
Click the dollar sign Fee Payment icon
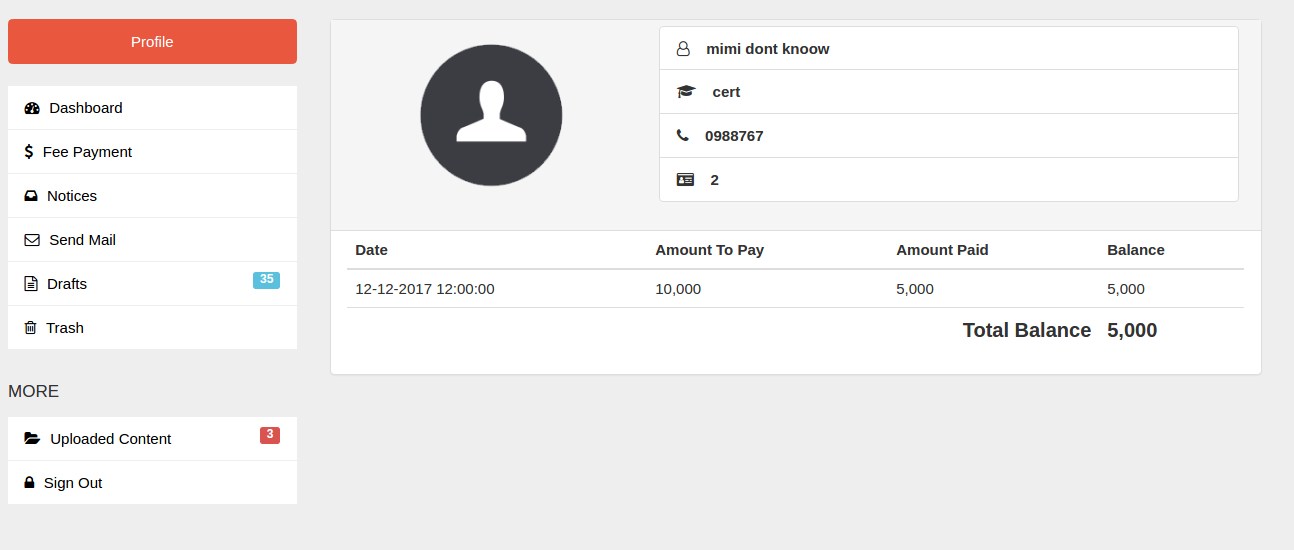pos(29,152)
